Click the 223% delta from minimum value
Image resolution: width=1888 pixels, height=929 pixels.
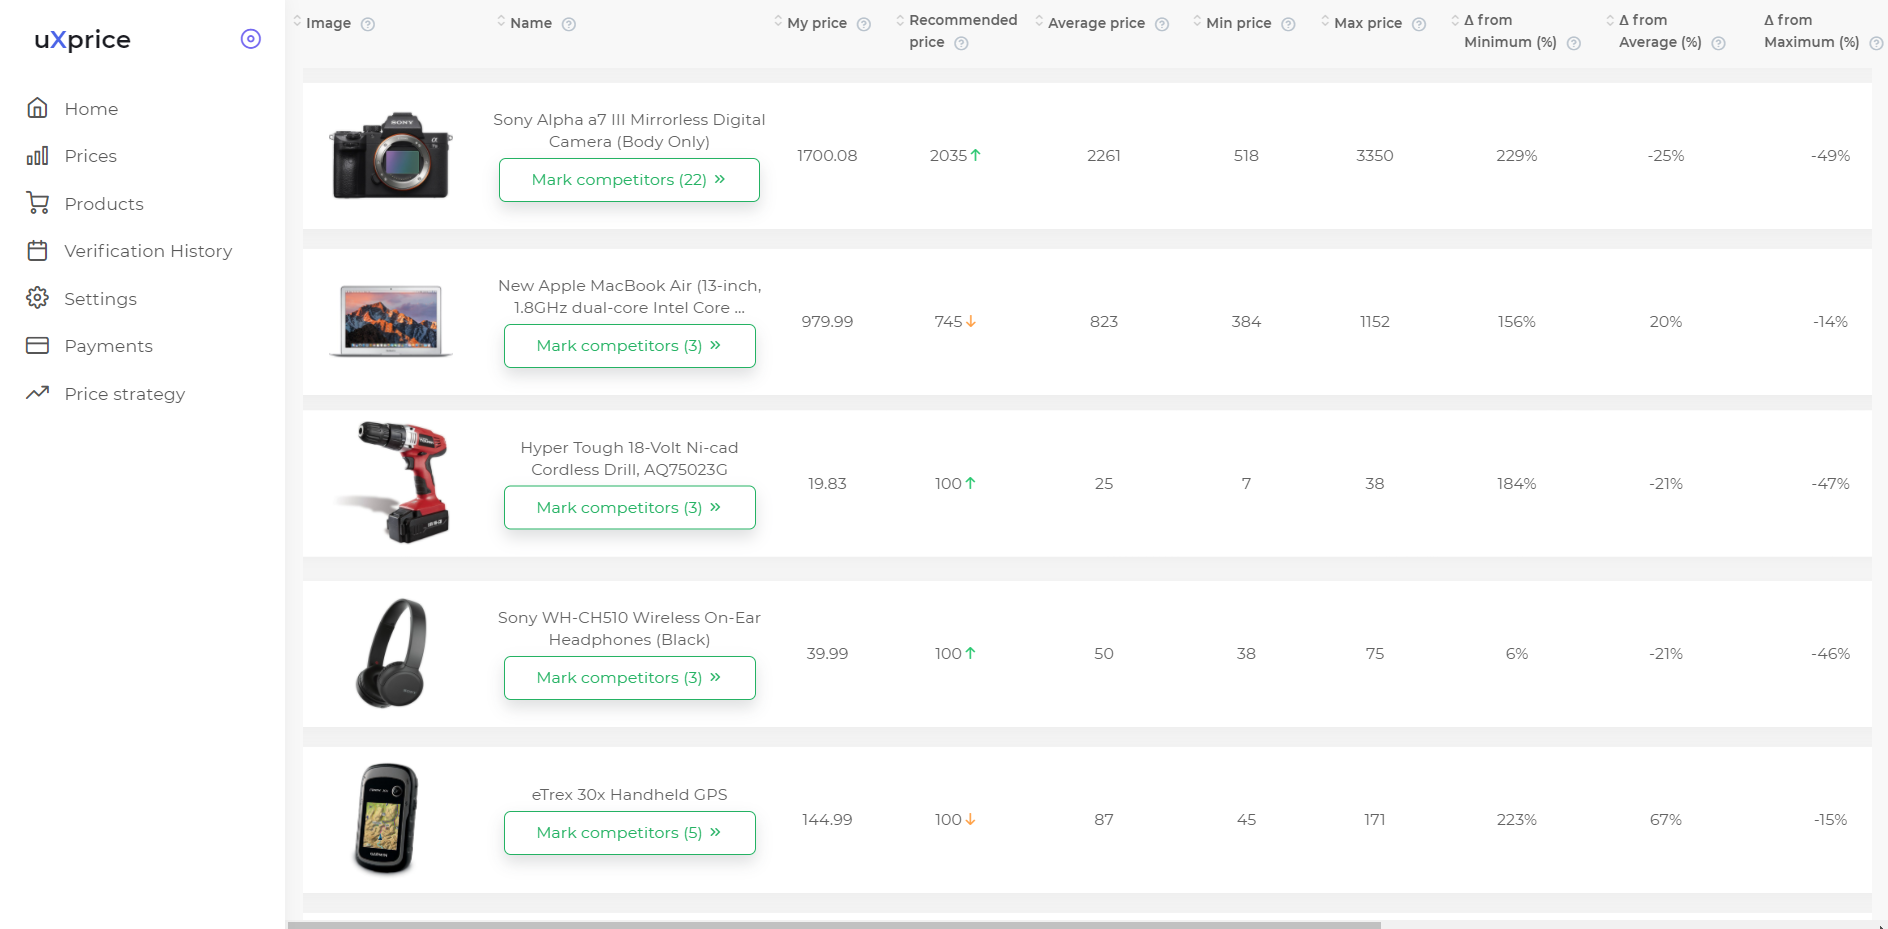pyautogui.click(x=1517, y=820)
